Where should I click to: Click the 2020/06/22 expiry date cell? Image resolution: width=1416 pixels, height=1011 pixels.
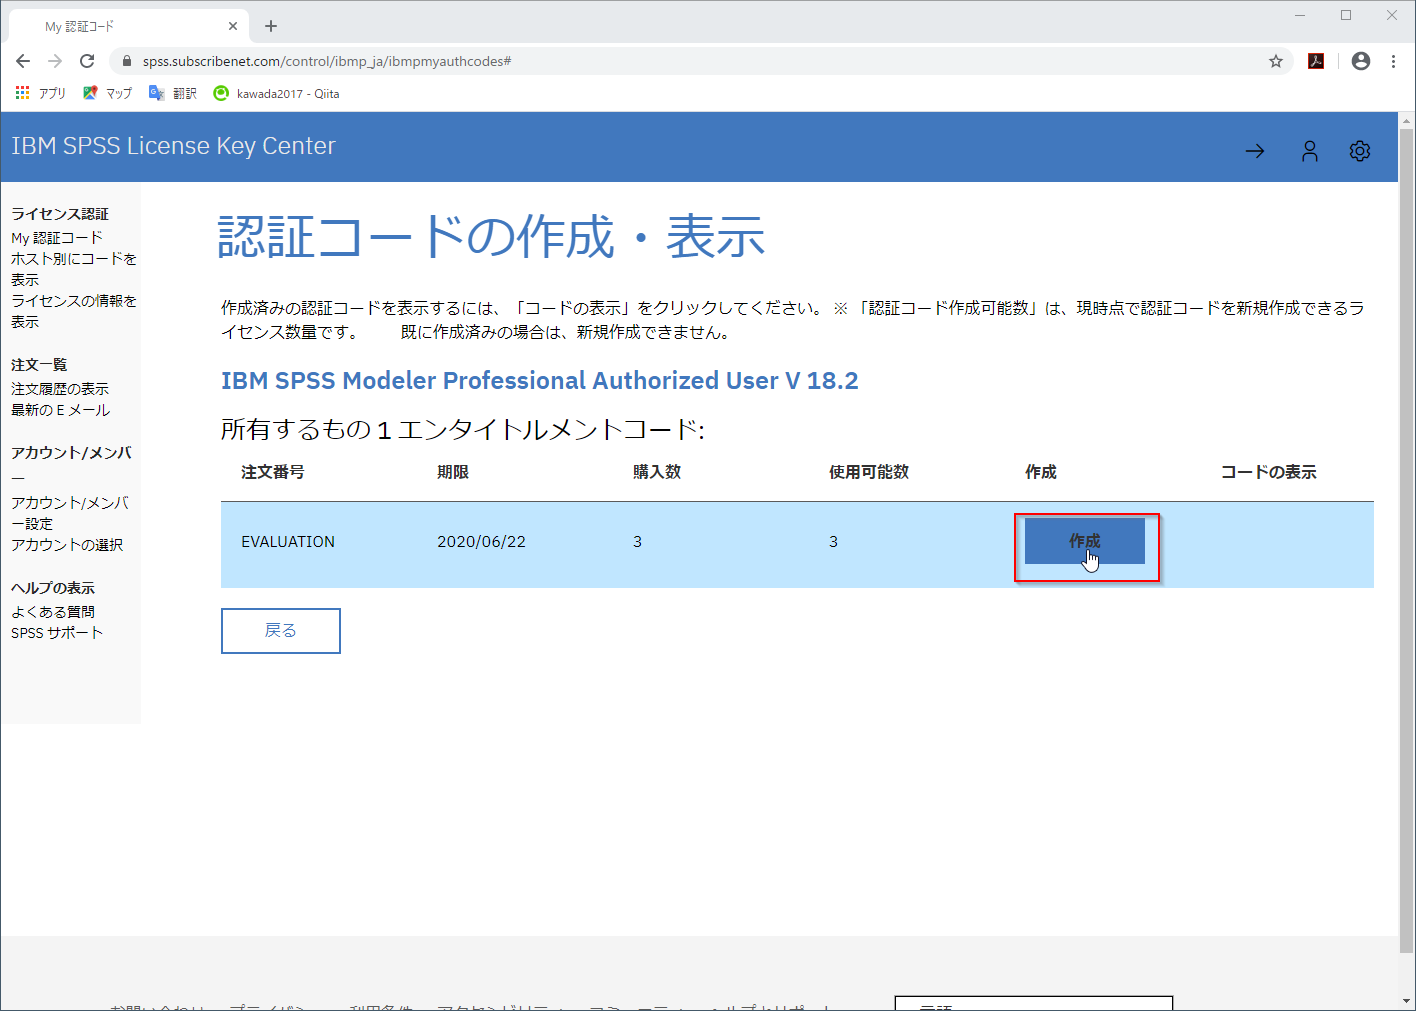click(x=481, y=542)
